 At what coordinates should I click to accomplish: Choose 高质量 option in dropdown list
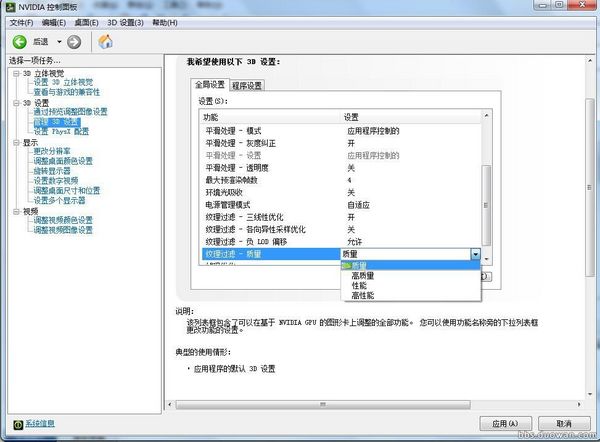point(411,276)
